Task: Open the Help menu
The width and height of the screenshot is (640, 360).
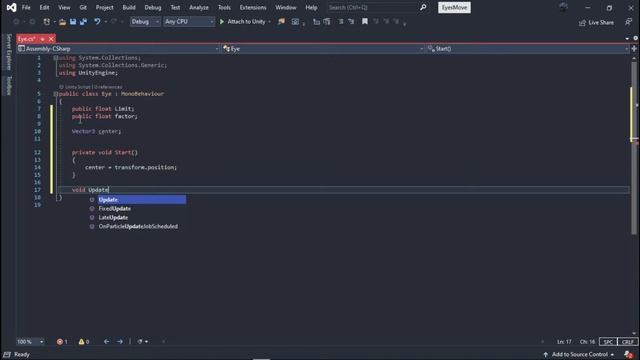Action: [x=311, y=7]
